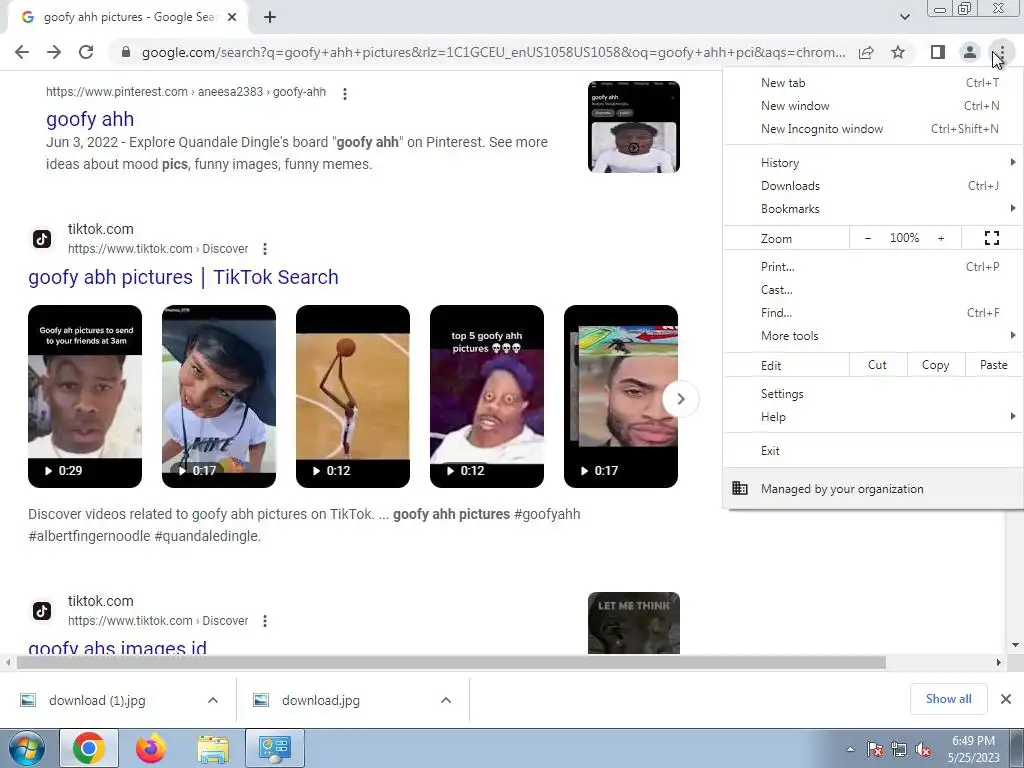Play the first 0:17 video with Nike shirt
This screenshot has height=768, width=1024.
219,396
